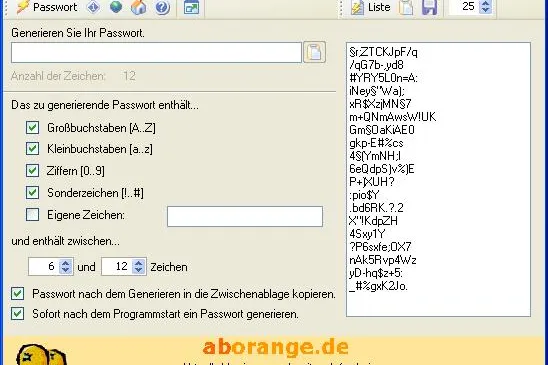Copy list to clipboard icon next to Liste

pyautogui.click(x=406, y=7)
